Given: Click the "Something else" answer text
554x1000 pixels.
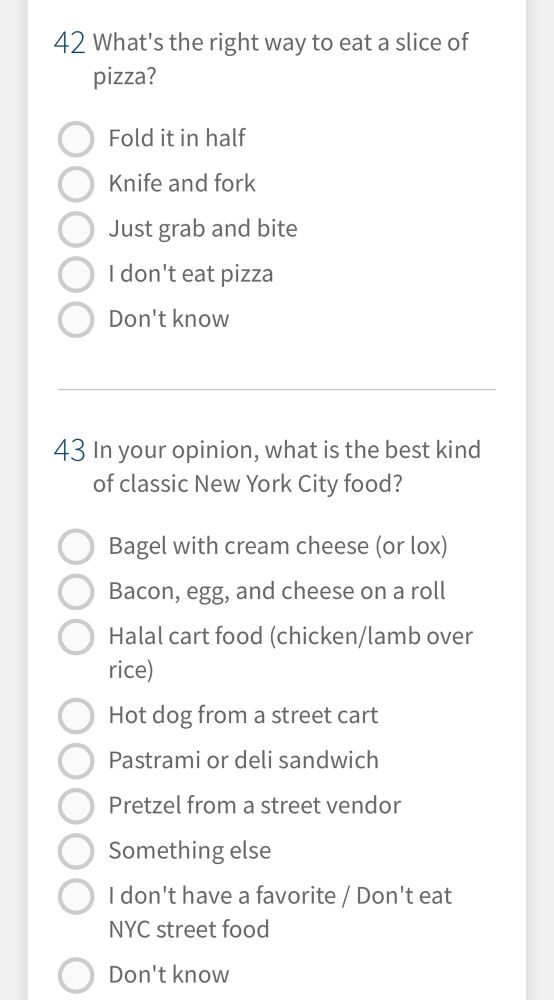Looking at the screenshot, I should [x=189, y=850].
